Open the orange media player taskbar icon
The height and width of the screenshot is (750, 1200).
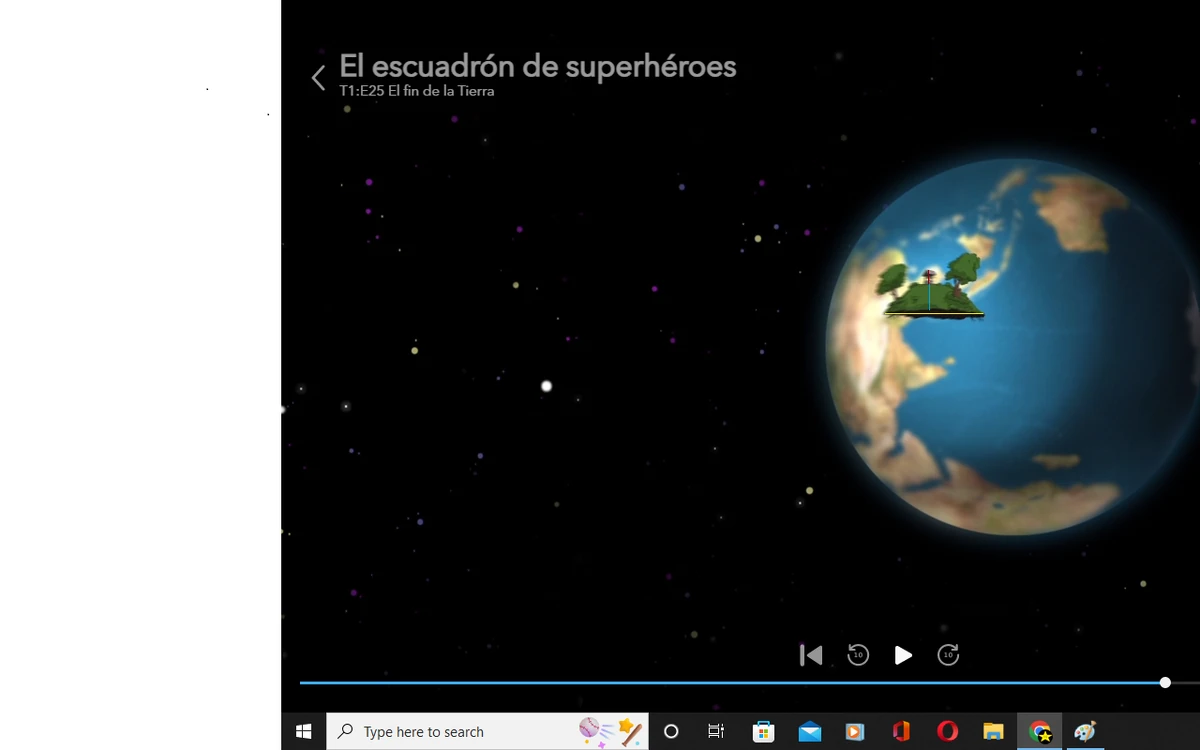(x=855, y=731)
